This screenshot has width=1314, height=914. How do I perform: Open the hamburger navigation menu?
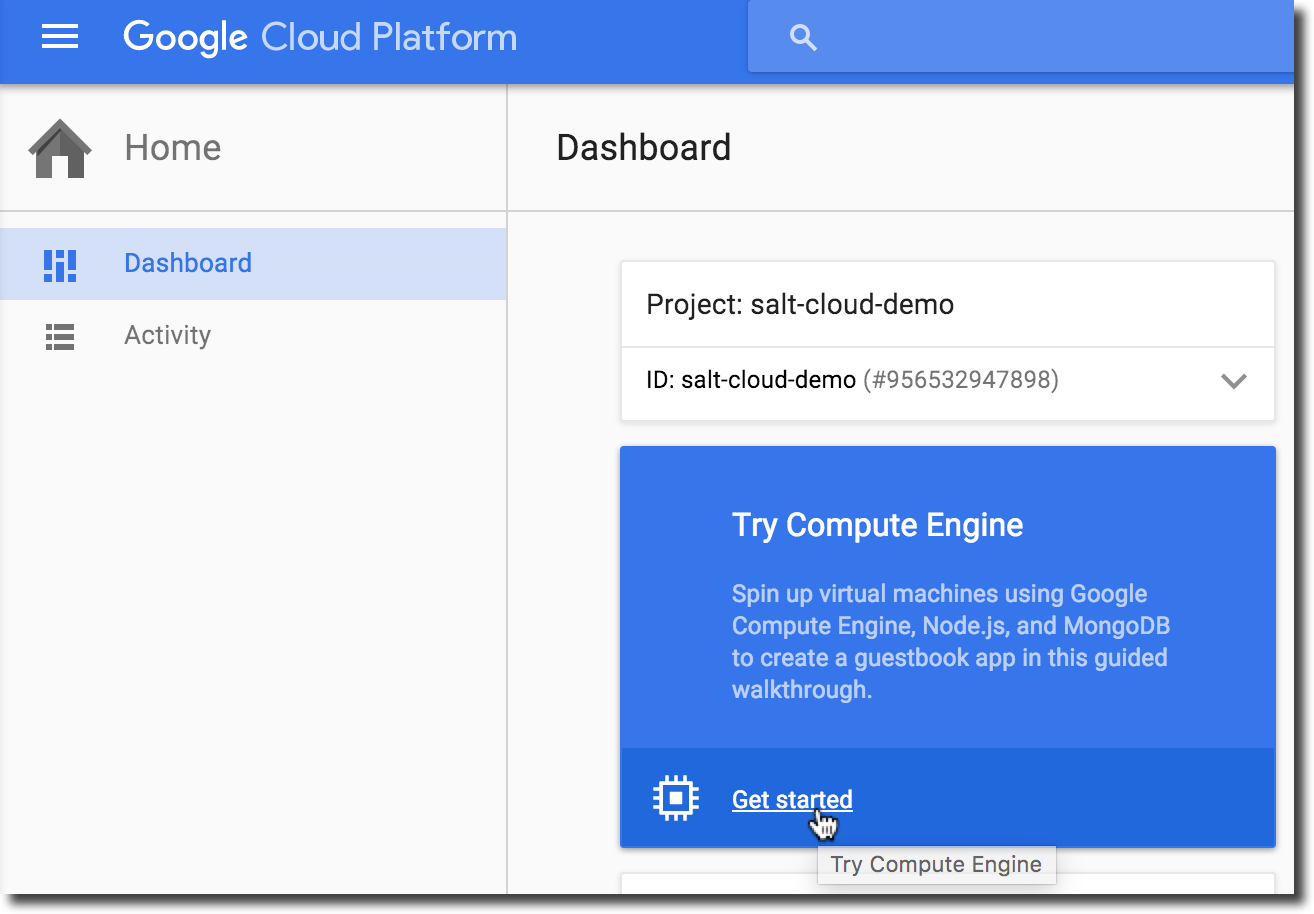pos(60,38)
